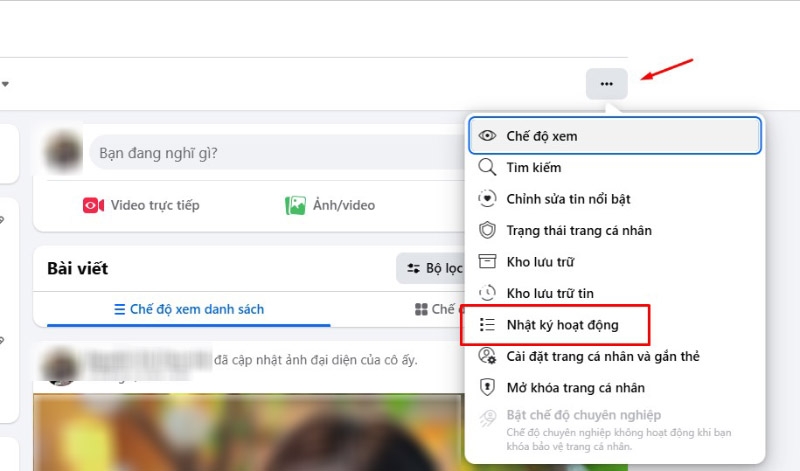Open 'Nhật ký hoạt động' activity log

[615, 325]
